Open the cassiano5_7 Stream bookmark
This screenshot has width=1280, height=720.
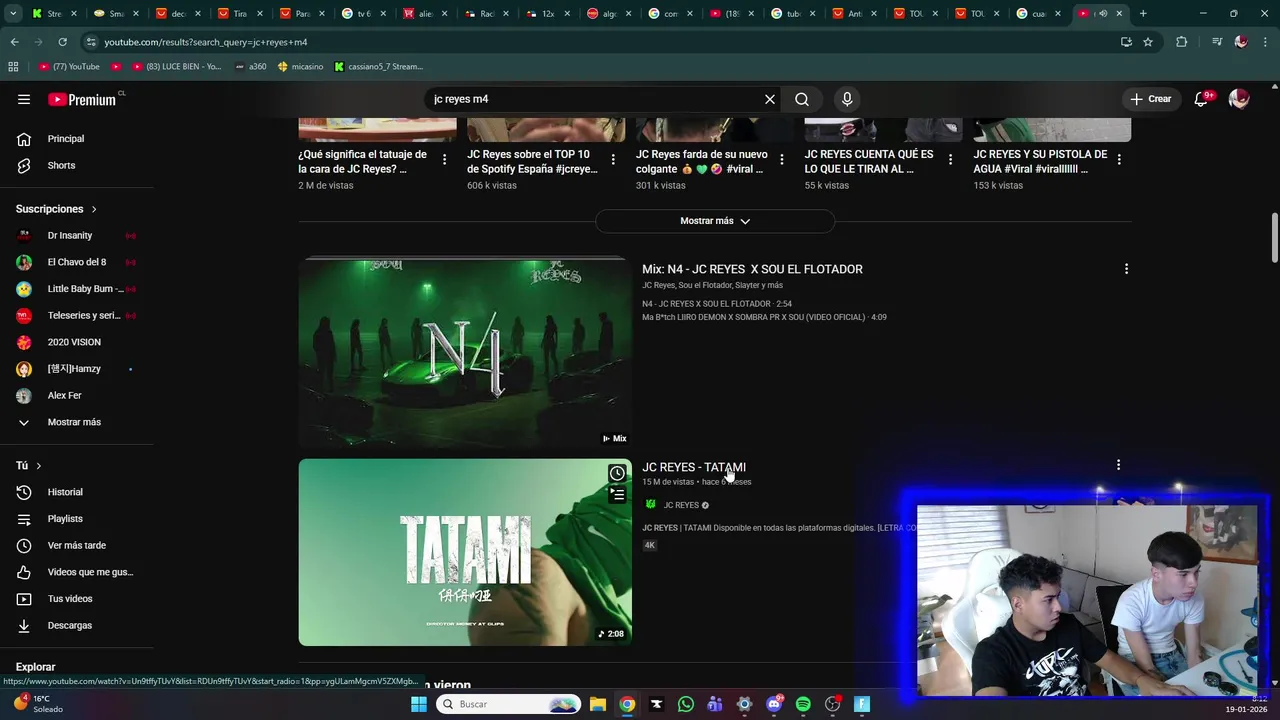tap(378, 67)
